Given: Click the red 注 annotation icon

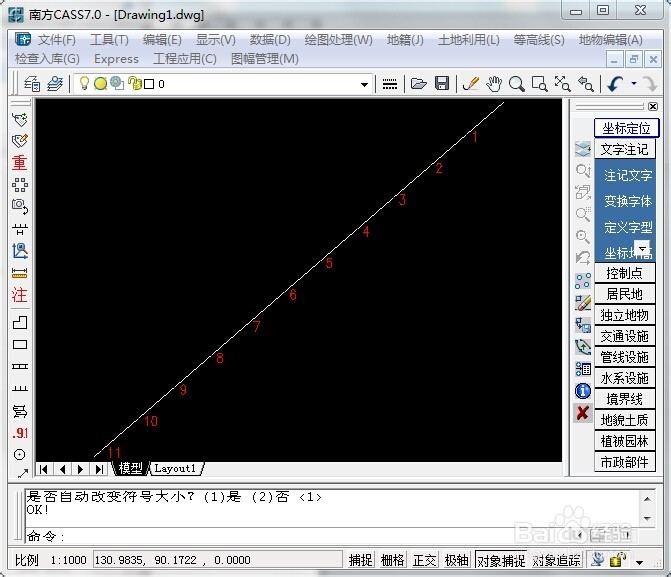Looking at the screenshot, I should tap(19, 294).
